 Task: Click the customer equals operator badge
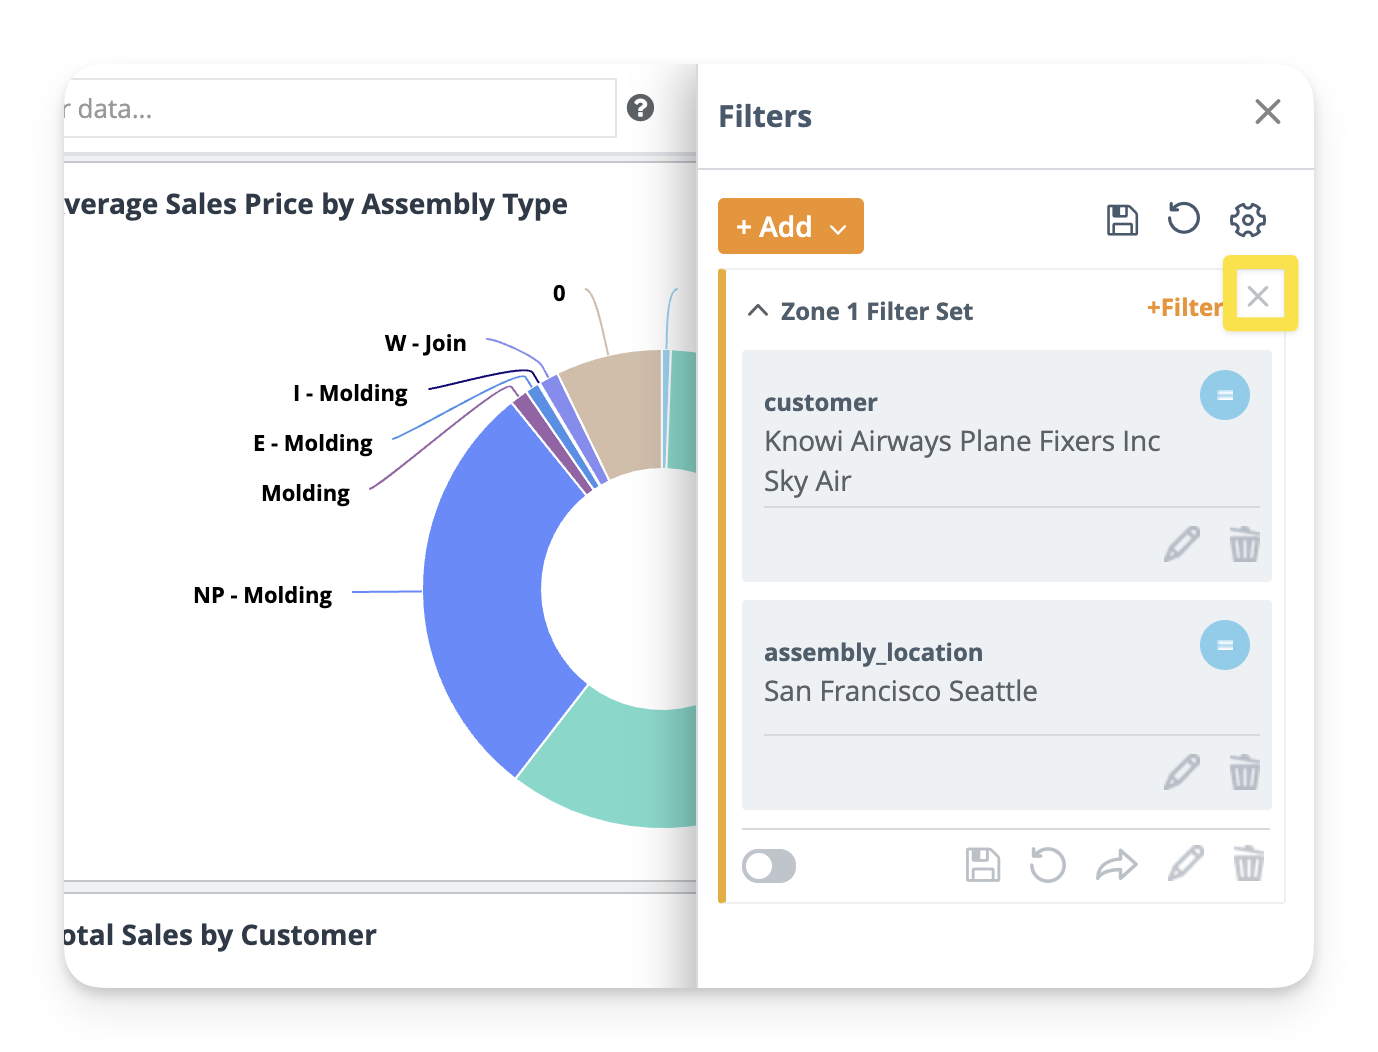(x=1224, y=396)
